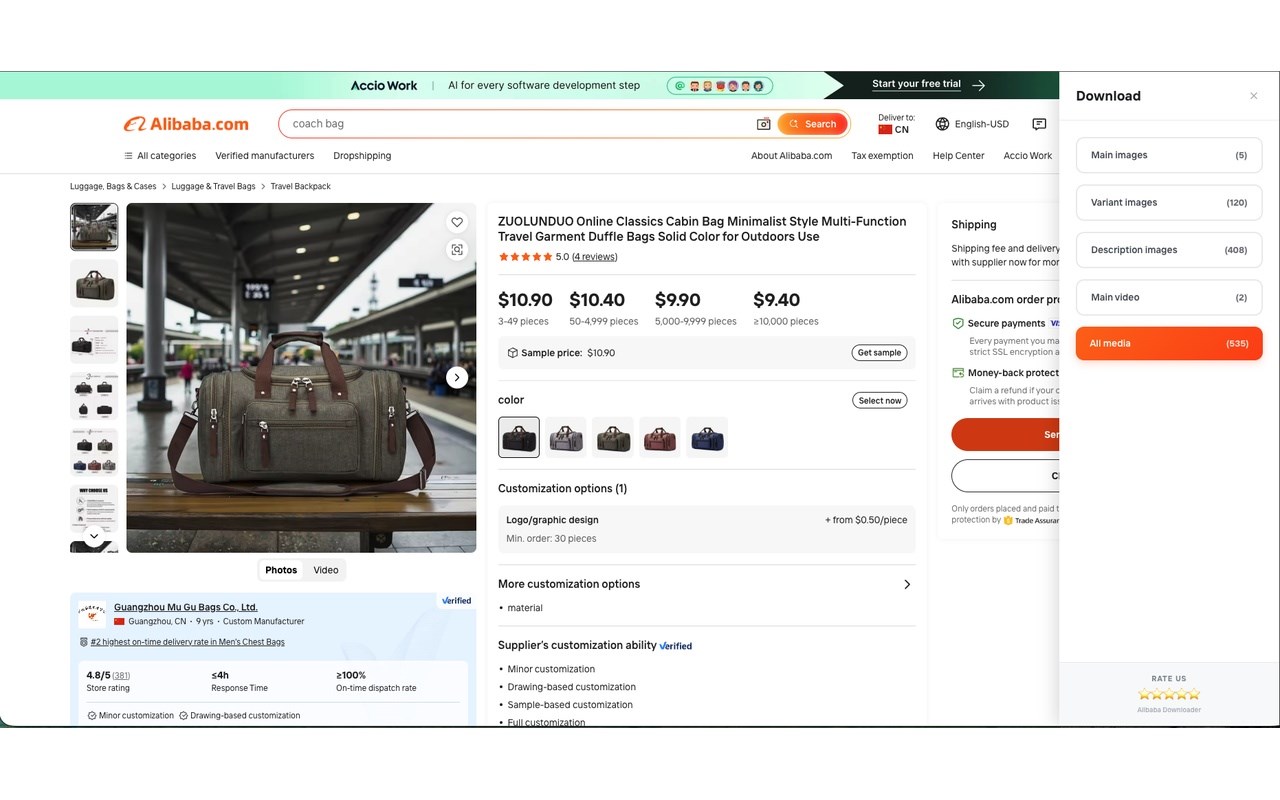Choose the olive green bag color swatch

[613, 437]
